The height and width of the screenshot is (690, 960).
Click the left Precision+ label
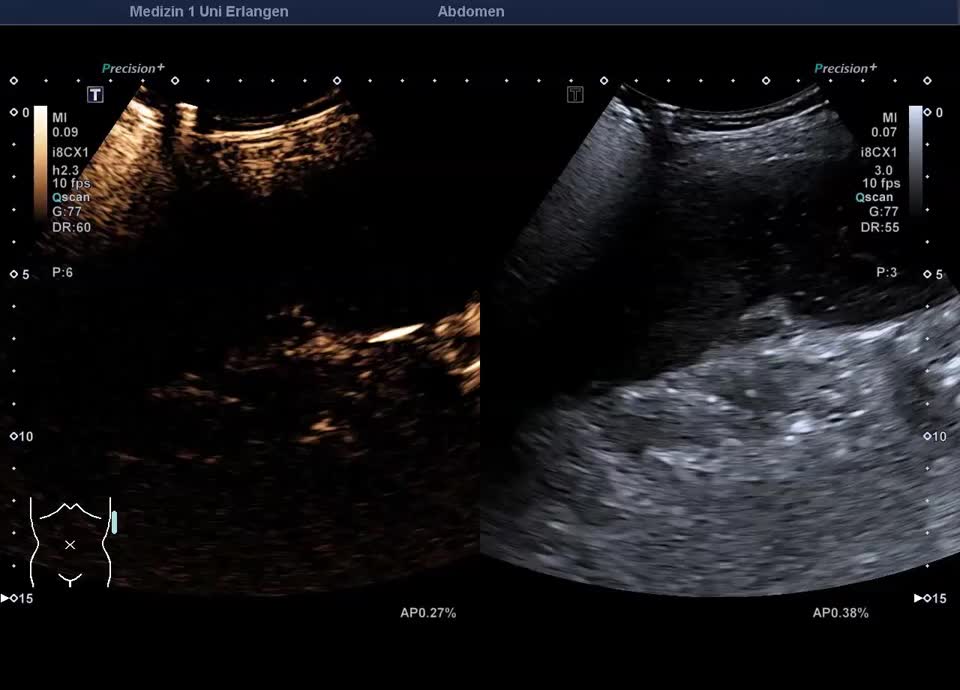click(133, 68)
